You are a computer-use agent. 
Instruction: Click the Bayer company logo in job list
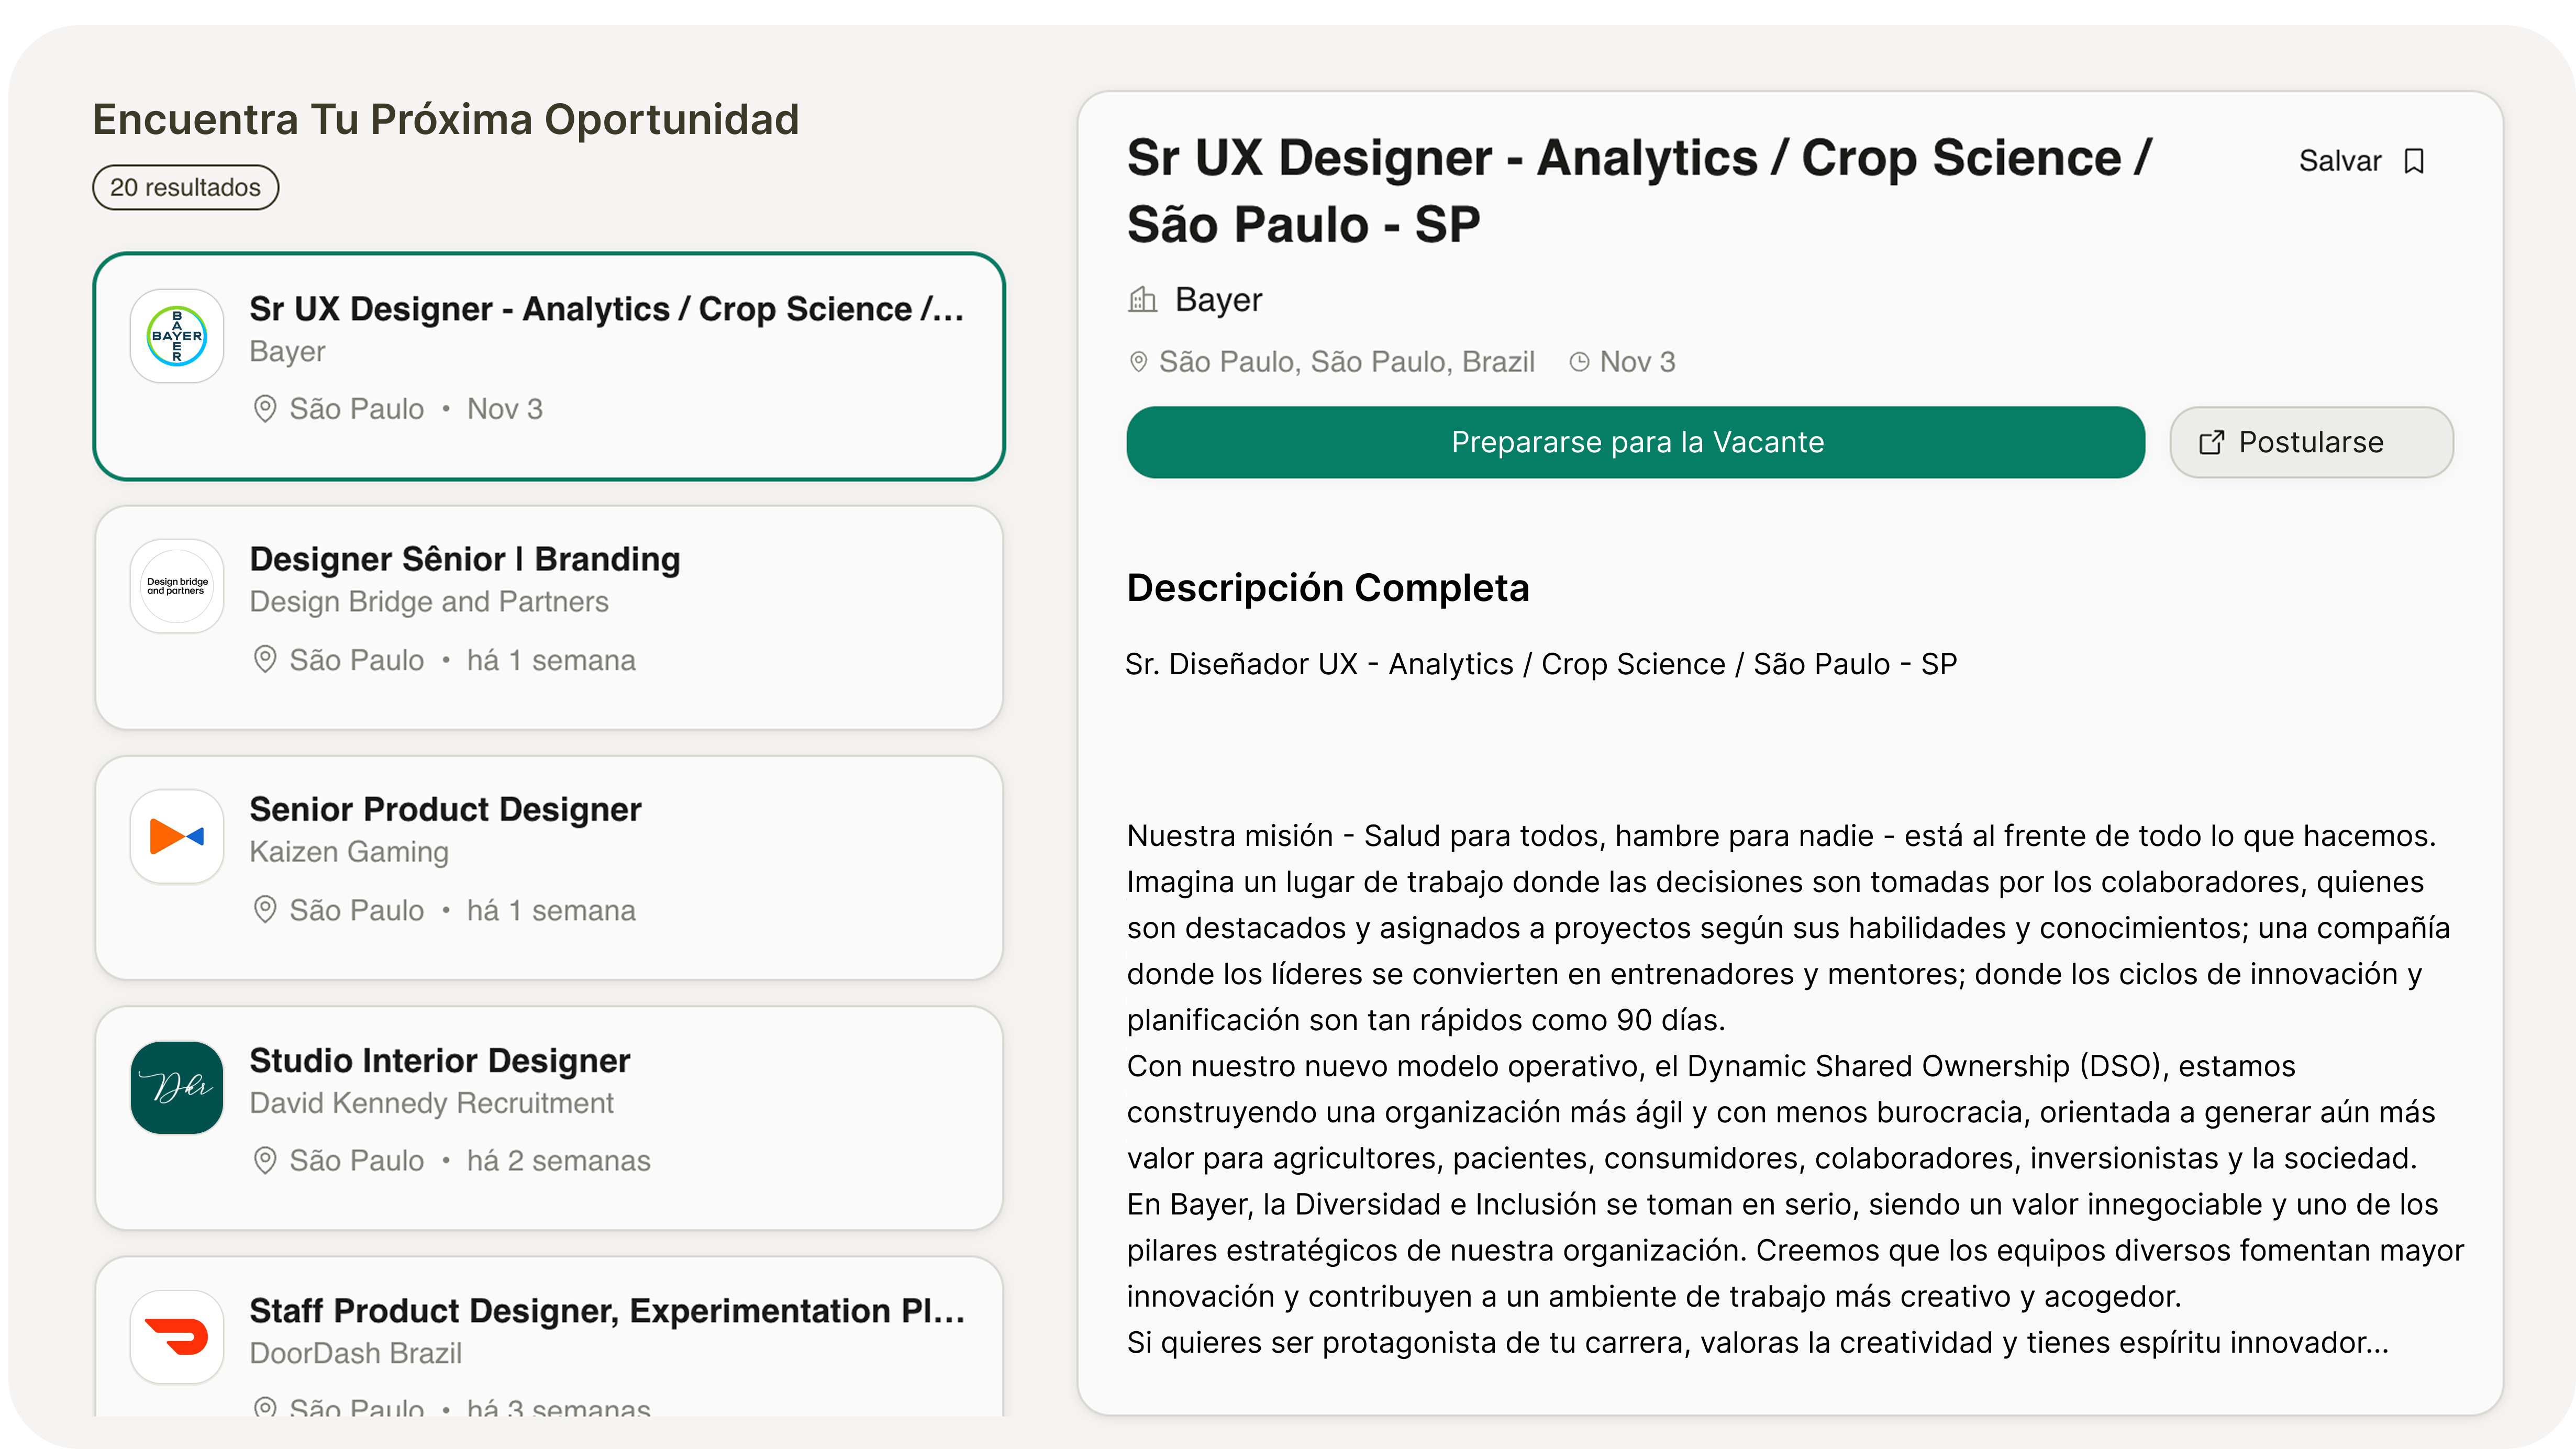[x=177, y=336]
